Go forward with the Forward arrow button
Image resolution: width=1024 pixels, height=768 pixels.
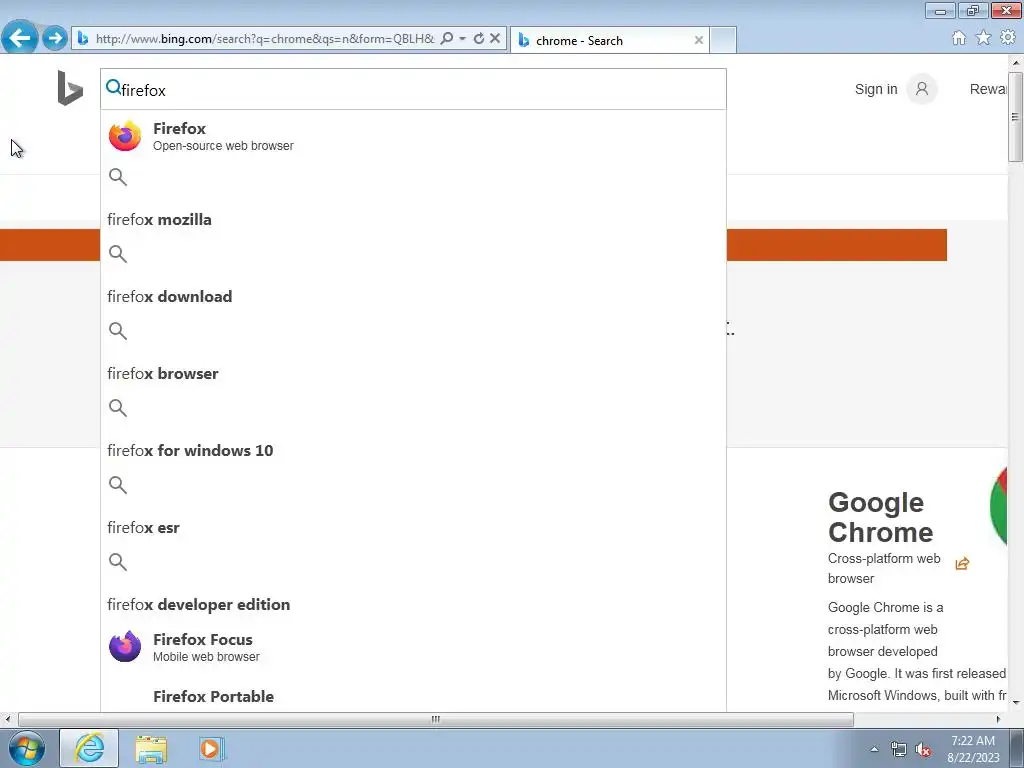click(55, 38)
